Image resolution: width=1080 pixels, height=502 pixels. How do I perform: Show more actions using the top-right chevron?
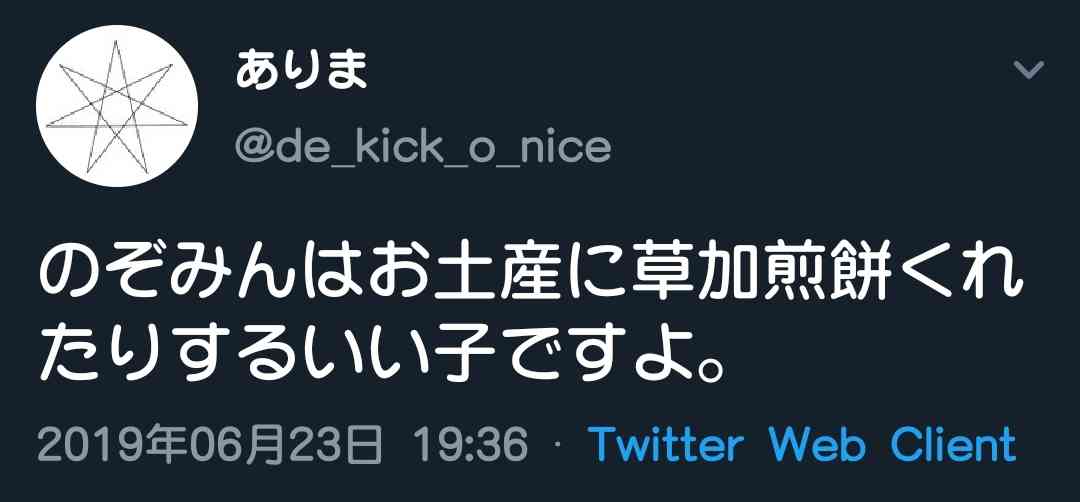(1030, 70)
